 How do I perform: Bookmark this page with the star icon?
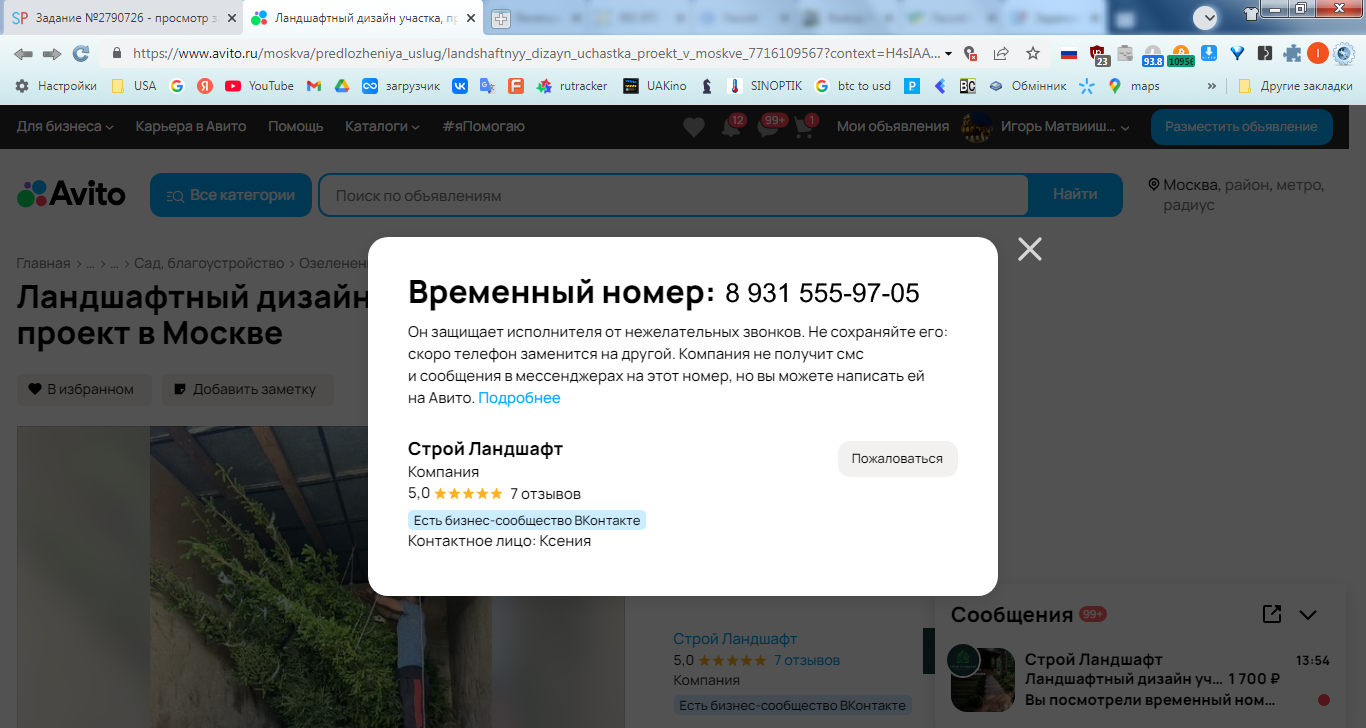click(1033, 54)
